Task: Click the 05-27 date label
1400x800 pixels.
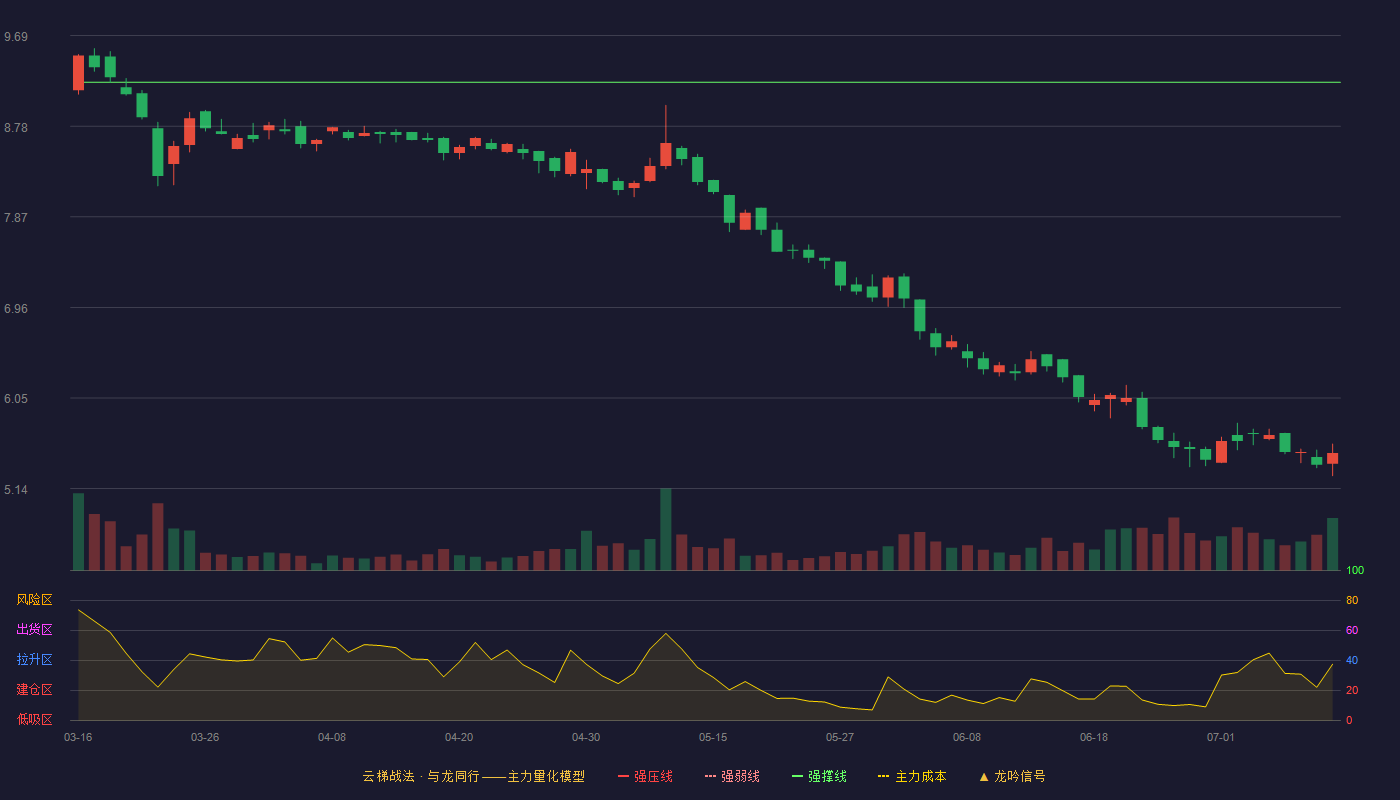Action: coord(840,737)
